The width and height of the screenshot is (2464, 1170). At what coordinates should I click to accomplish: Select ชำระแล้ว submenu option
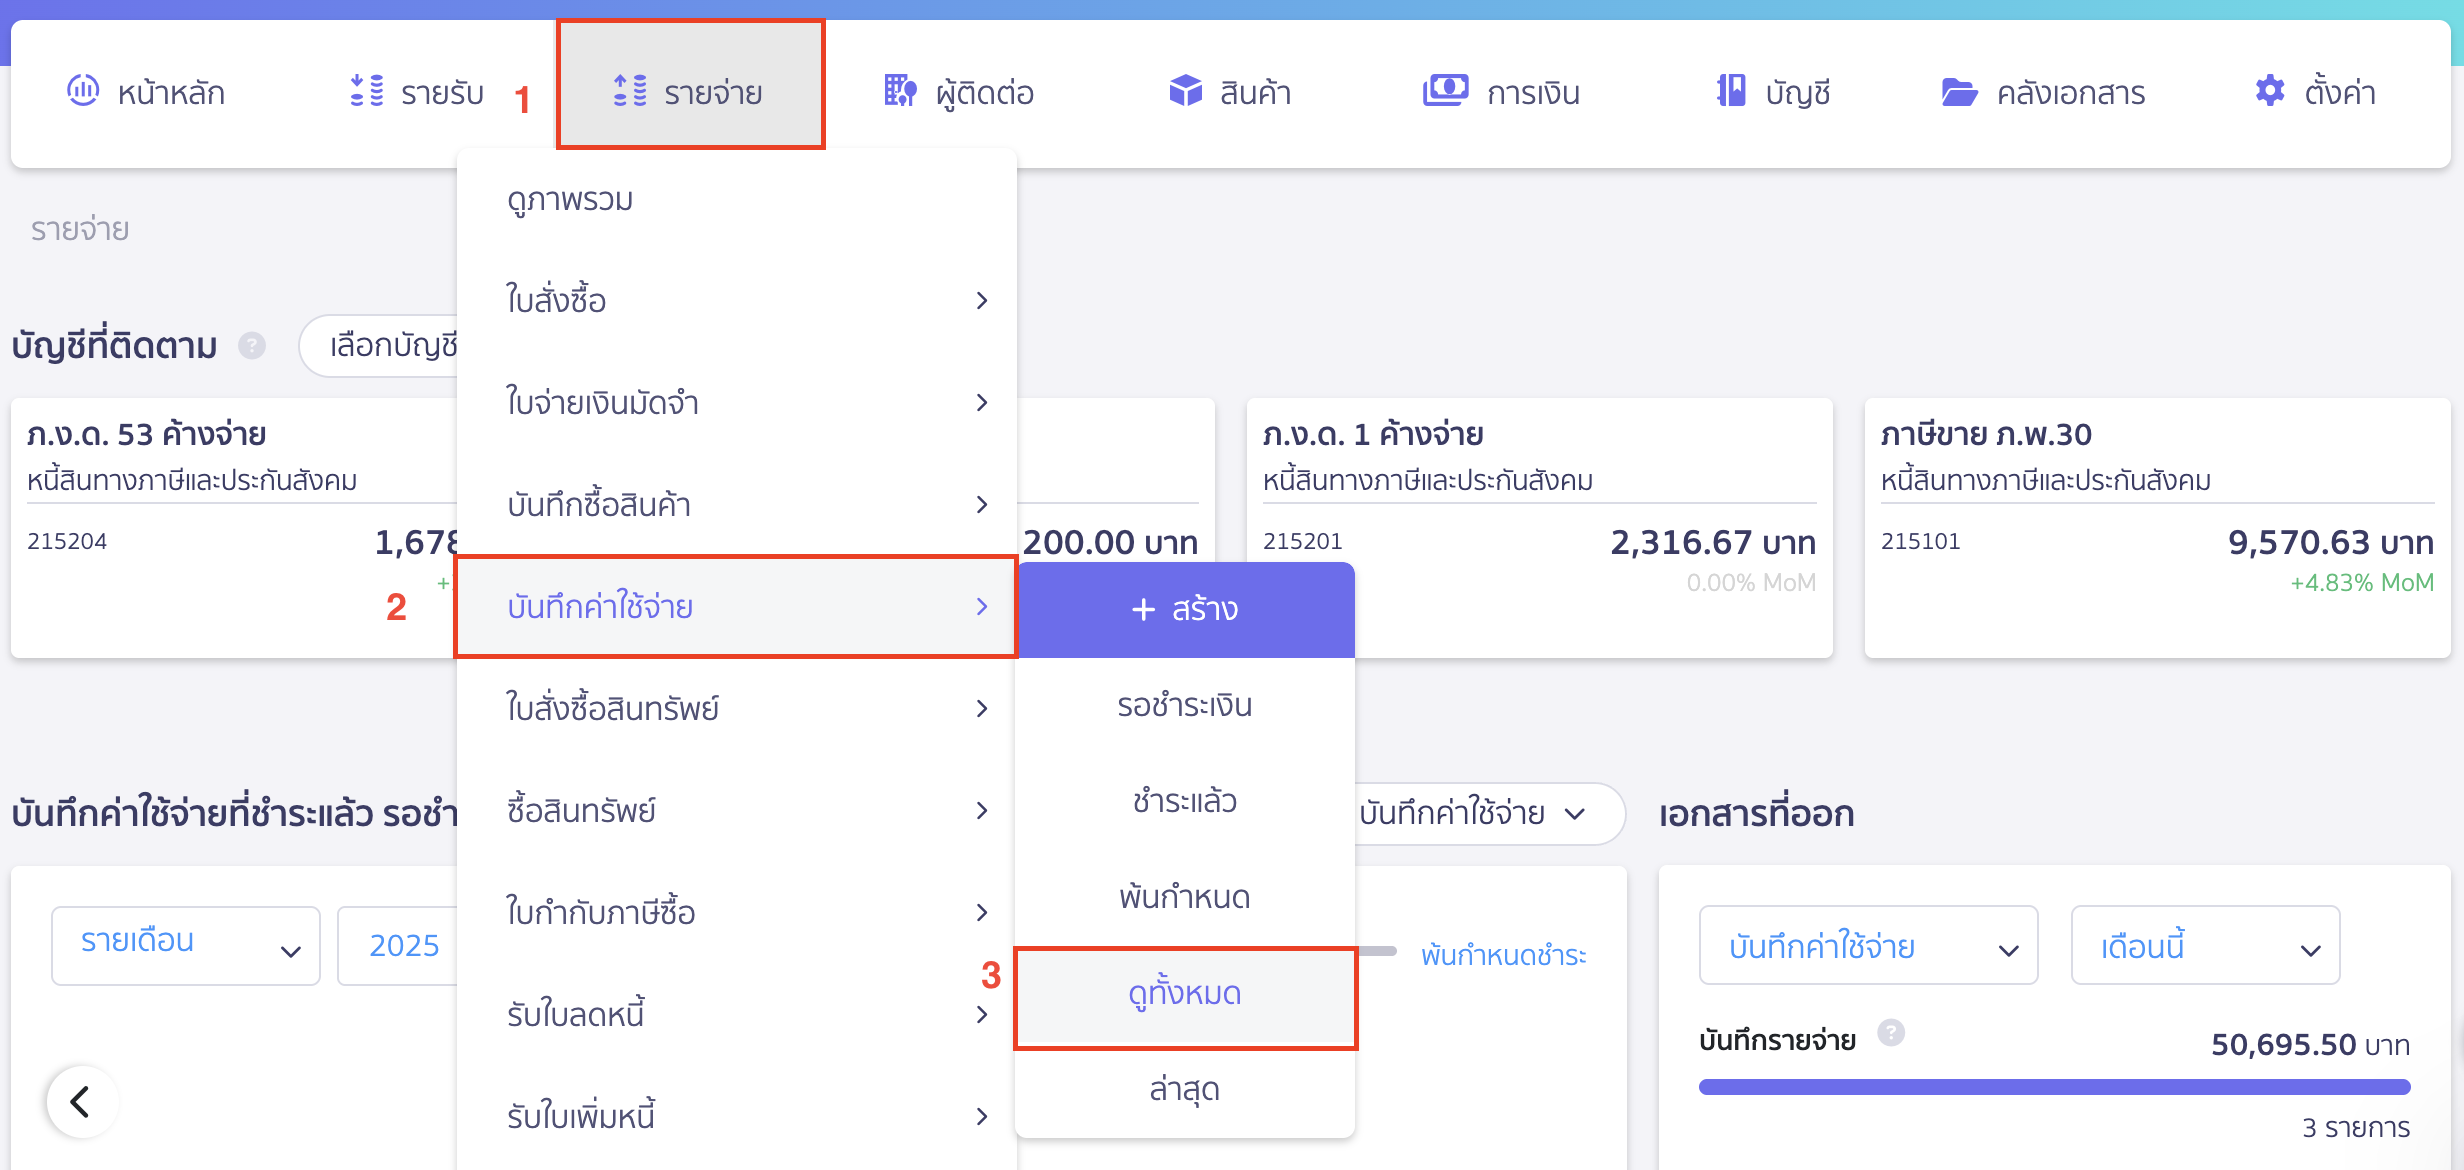coord(1185,801)
